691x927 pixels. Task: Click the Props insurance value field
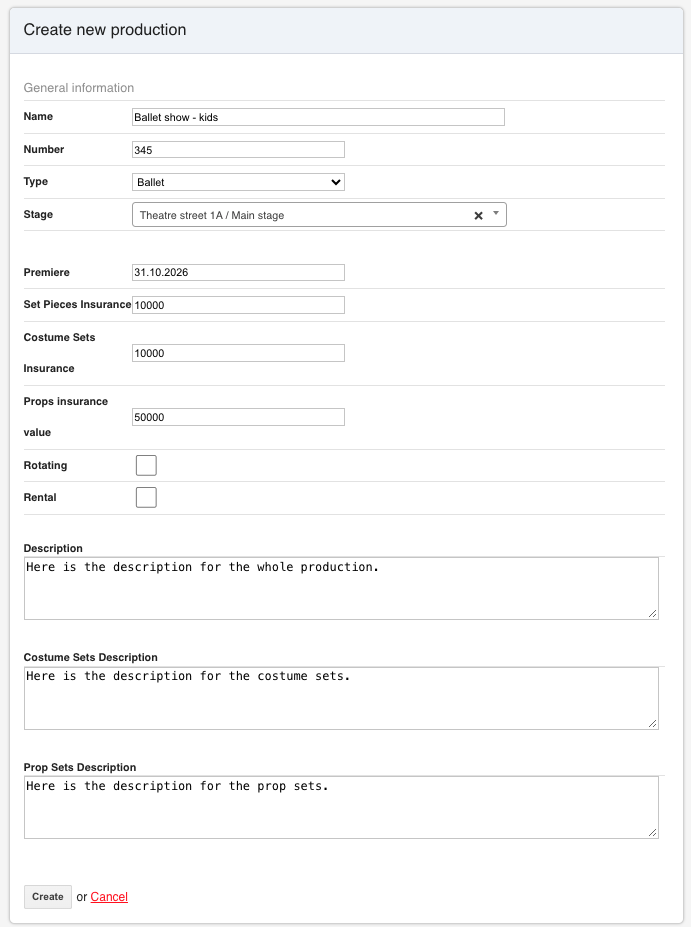[238, 417]
